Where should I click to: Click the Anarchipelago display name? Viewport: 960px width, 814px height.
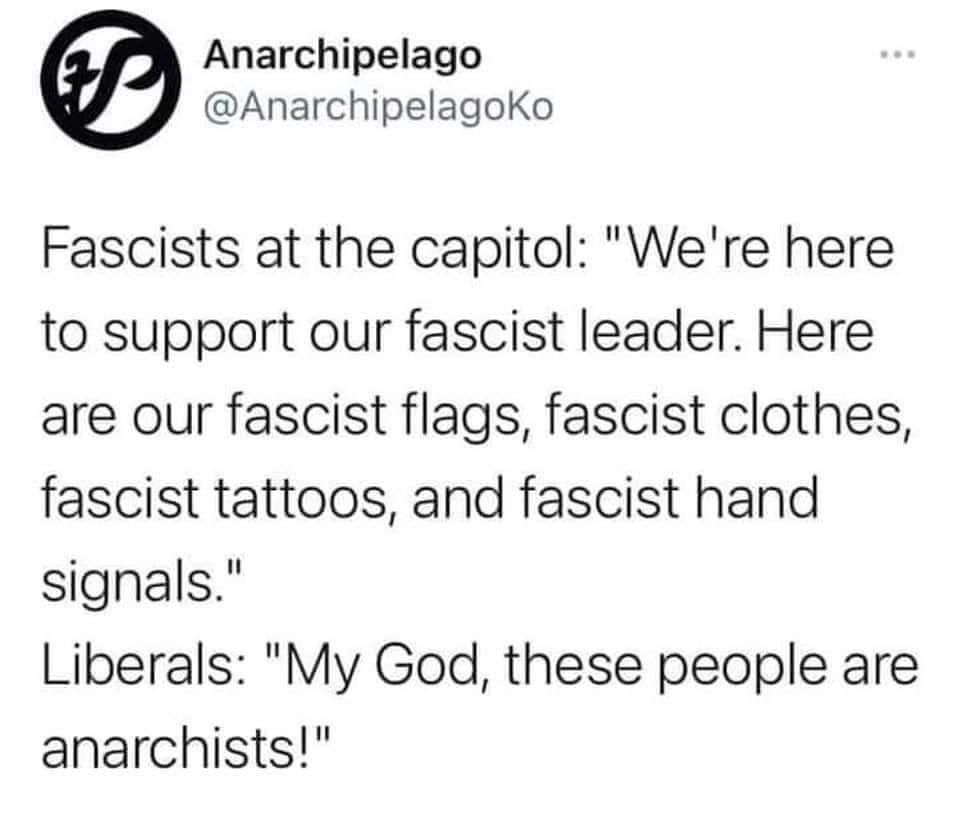click(343, 56)
